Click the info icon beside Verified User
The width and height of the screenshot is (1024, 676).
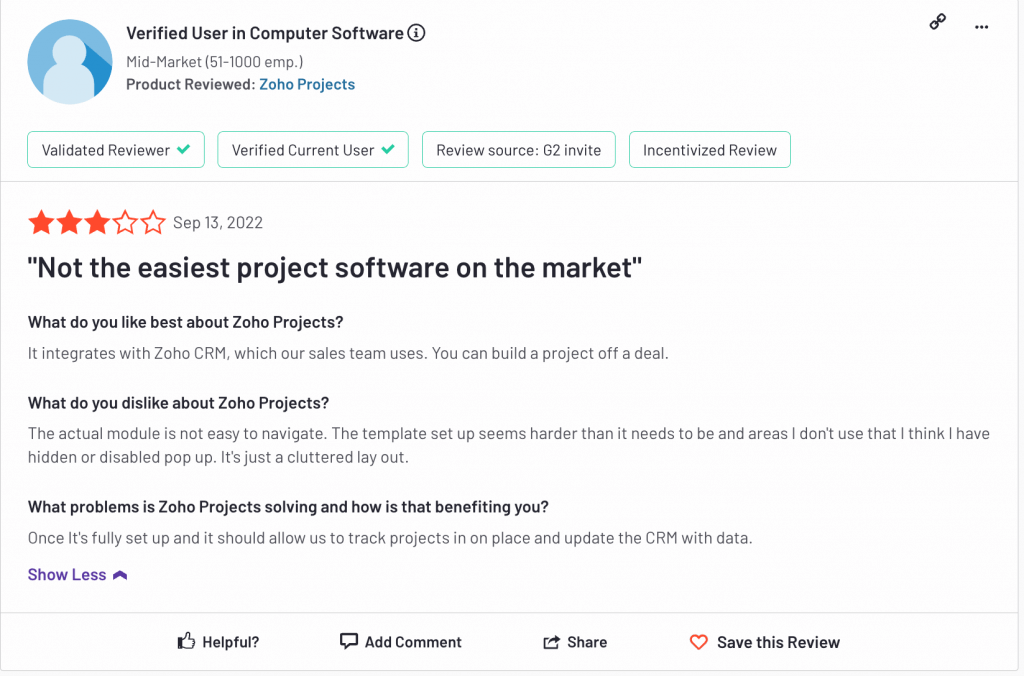click(x=416, y=33)
